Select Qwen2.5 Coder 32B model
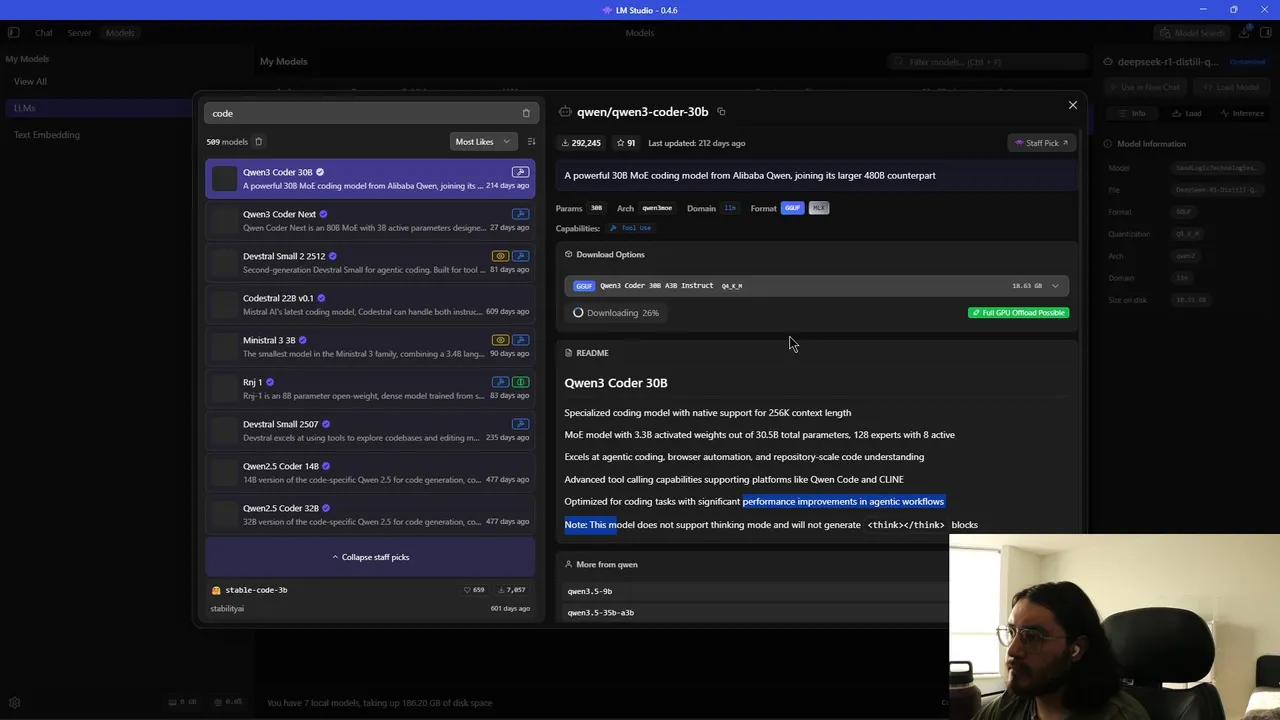The height and width of the screenshot is (720, 1280). coord(370,515)
